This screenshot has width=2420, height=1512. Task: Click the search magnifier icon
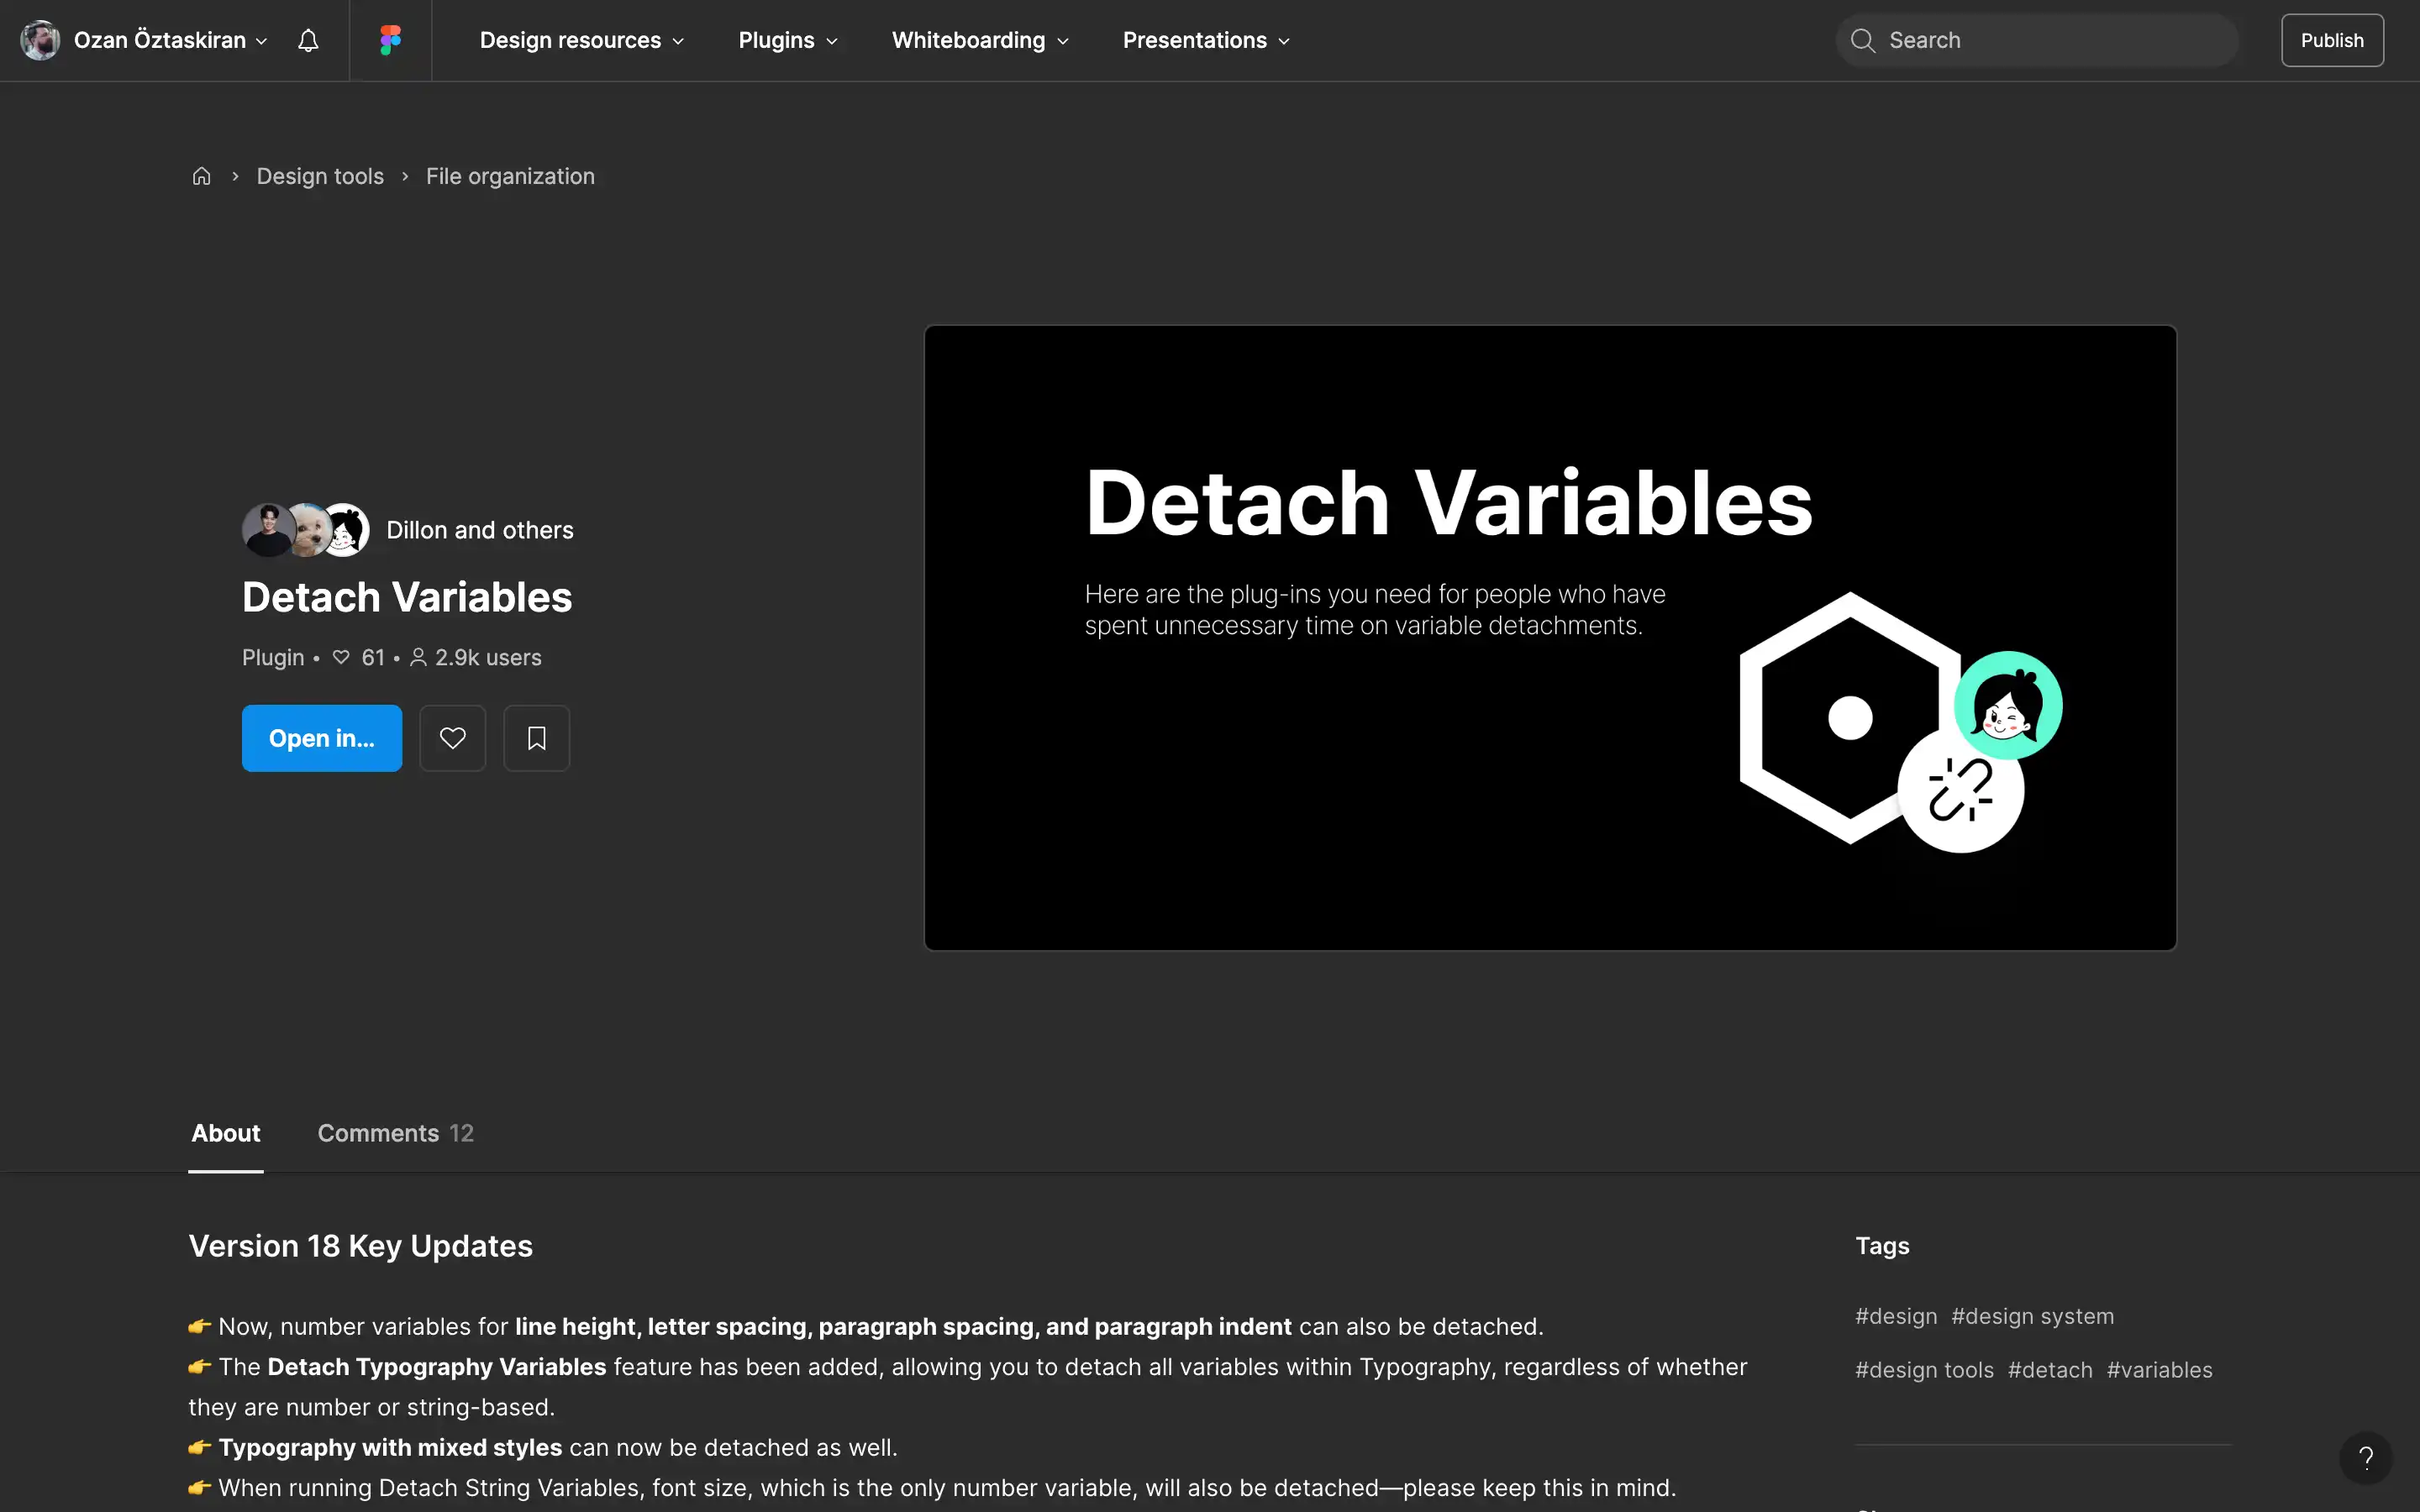[x=1862, y=40]
